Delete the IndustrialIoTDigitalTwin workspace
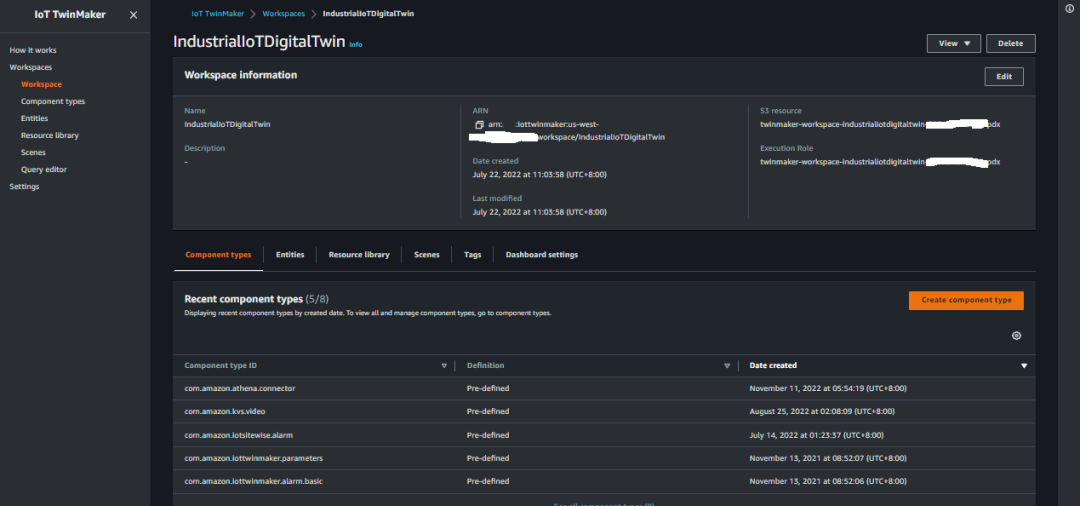This screenshot has width=1080, height=506. 1010,43
